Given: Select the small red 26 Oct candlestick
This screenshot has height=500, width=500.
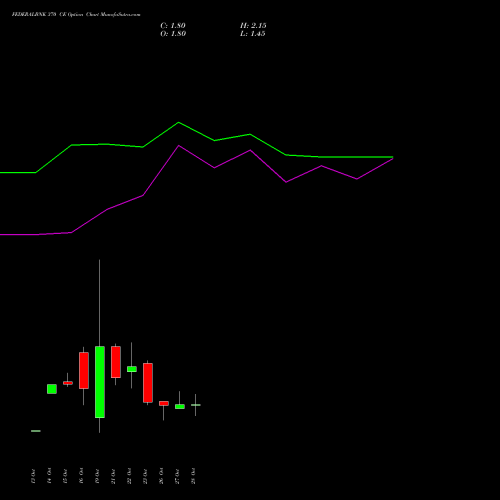Looking at the screenshot, I should coord(164,403).
